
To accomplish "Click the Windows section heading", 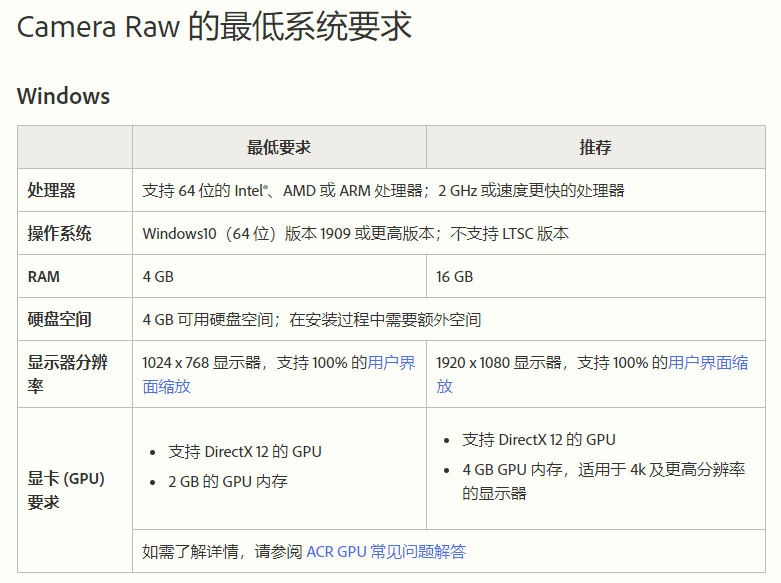I will point(63,96).
